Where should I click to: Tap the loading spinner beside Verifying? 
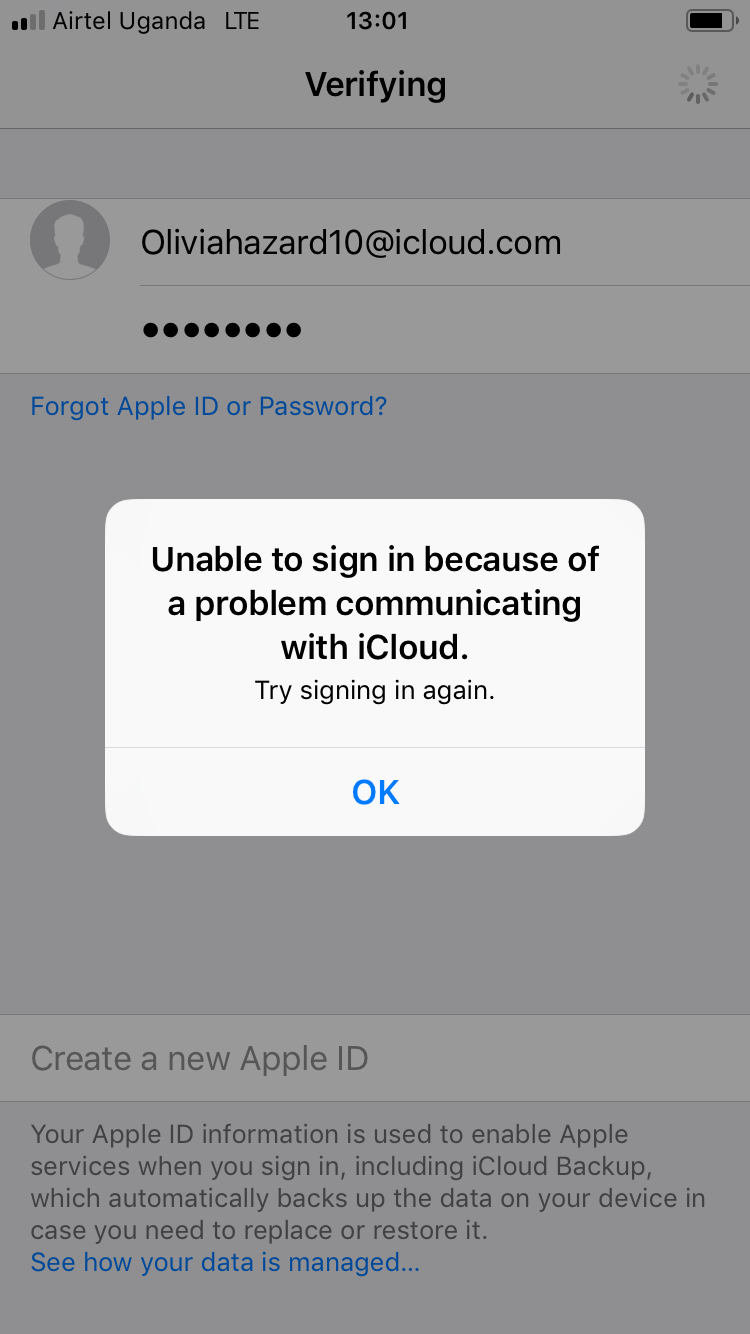tap(698, 85)
